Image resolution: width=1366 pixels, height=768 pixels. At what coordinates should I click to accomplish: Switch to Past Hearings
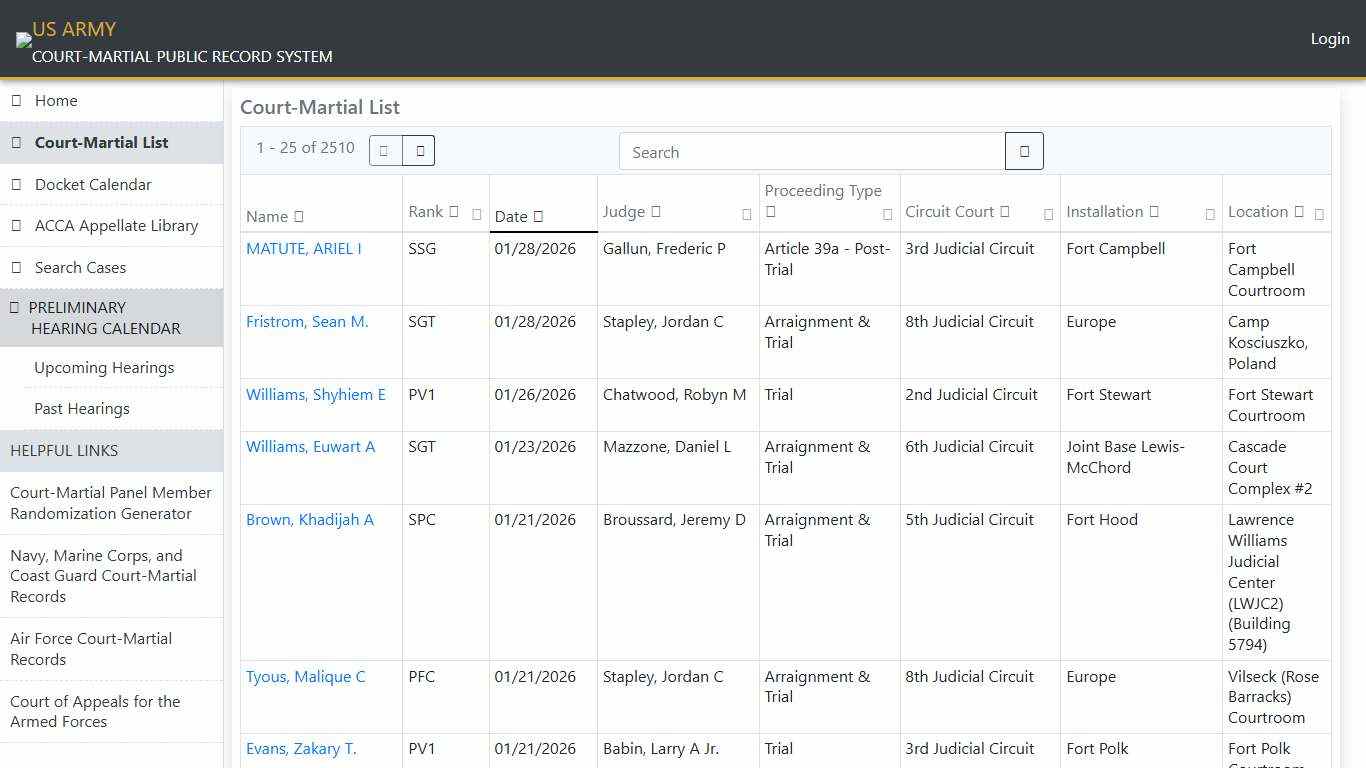coord(82,408)
